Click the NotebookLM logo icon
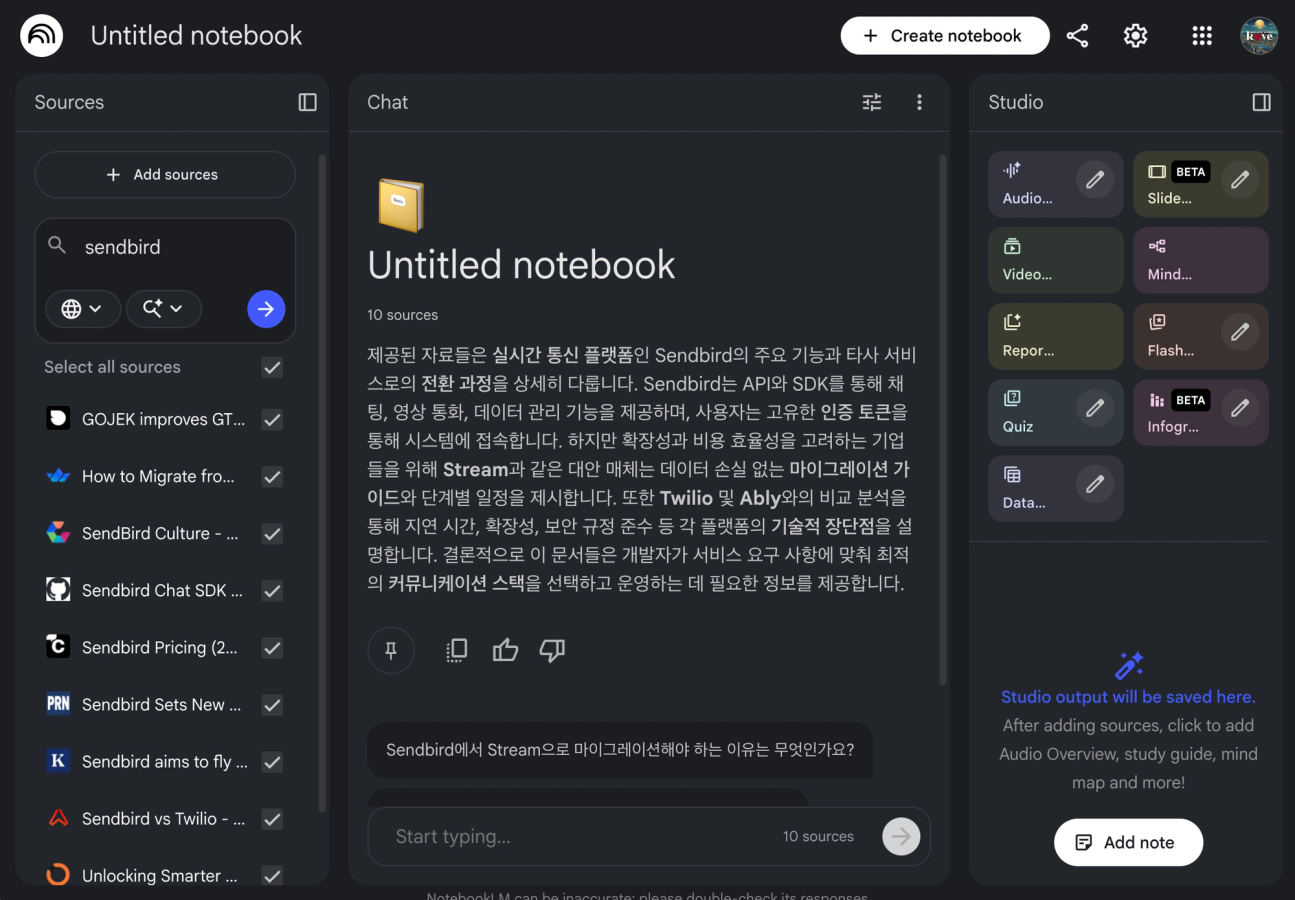1295x900 pixels. point(42,36)
